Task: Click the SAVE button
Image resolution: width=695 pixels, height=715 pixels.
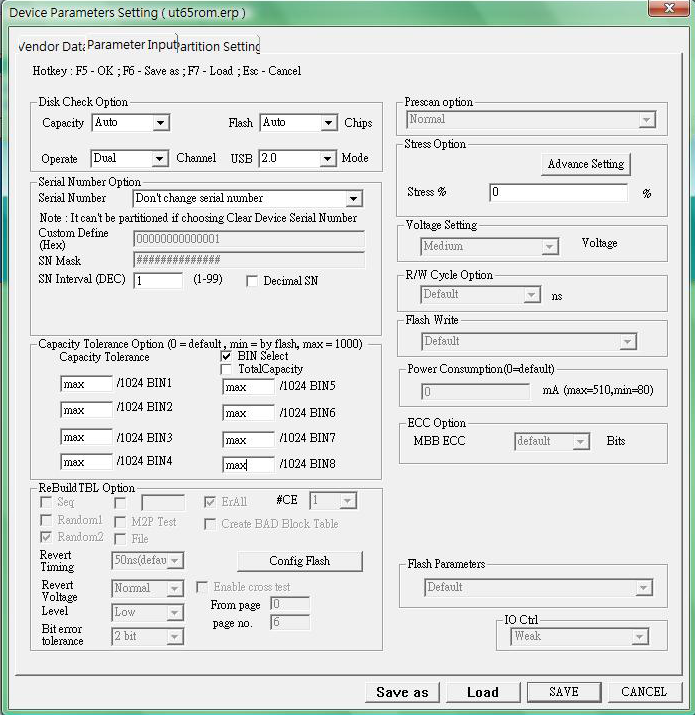Action: (x=564, y=692)
